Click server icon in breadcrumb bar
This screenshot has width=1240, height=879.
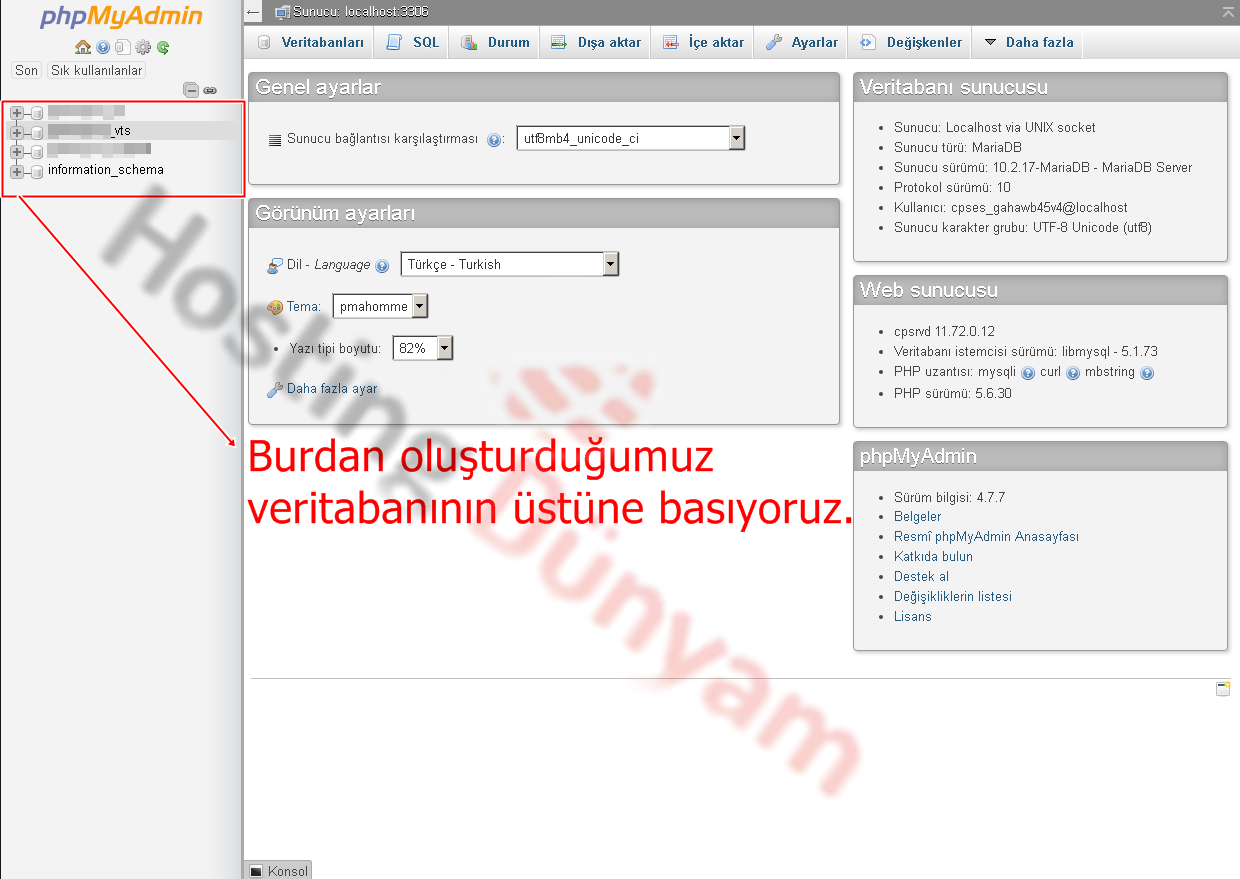tap(282, 12)
